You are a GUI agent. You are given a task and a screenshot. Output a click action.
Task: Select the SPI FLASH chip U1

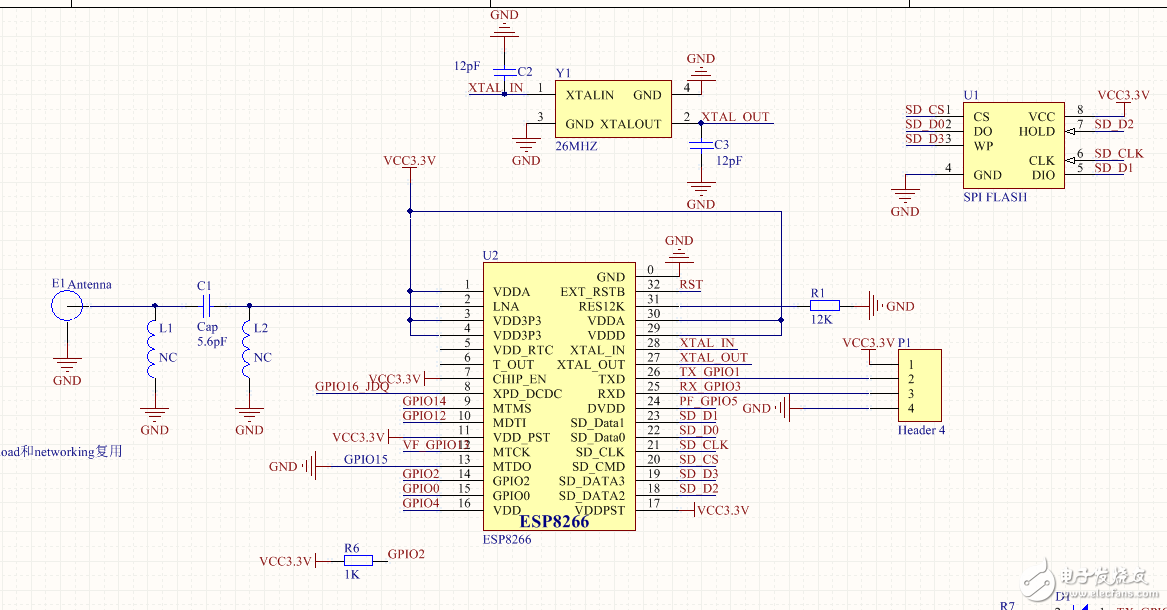[x=1014, y=146]
